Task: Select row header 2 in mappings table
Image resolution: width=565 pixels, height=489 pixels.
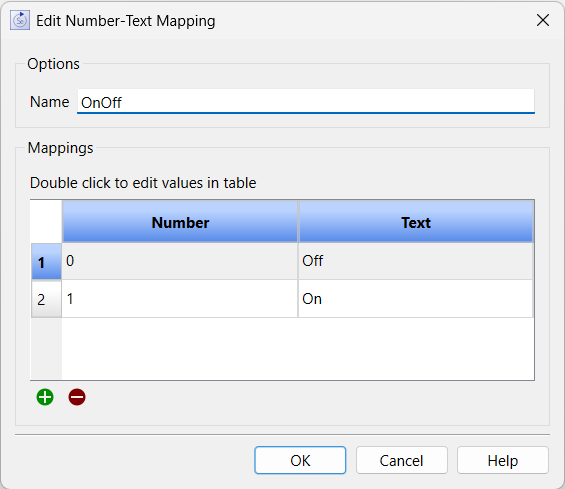Action: pos(46,299)
